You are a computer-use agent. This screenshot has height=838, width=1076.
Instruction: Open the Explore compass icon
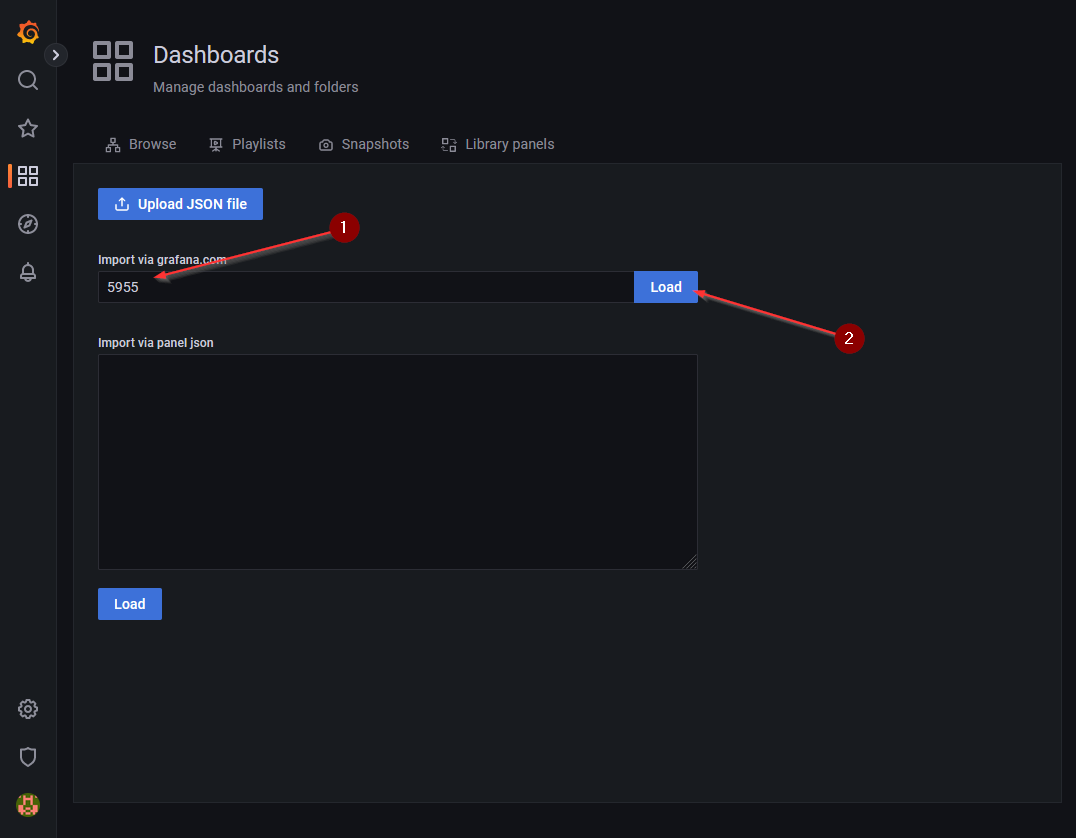tap(28, 224)
